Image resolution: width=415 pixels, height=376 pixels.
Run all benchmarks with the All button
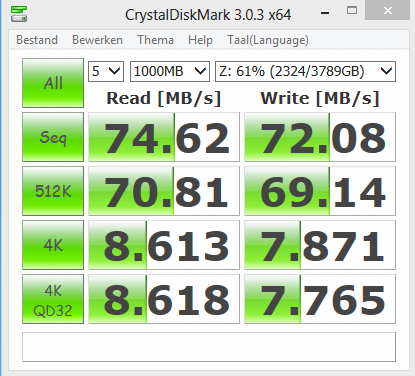(53, 83)
